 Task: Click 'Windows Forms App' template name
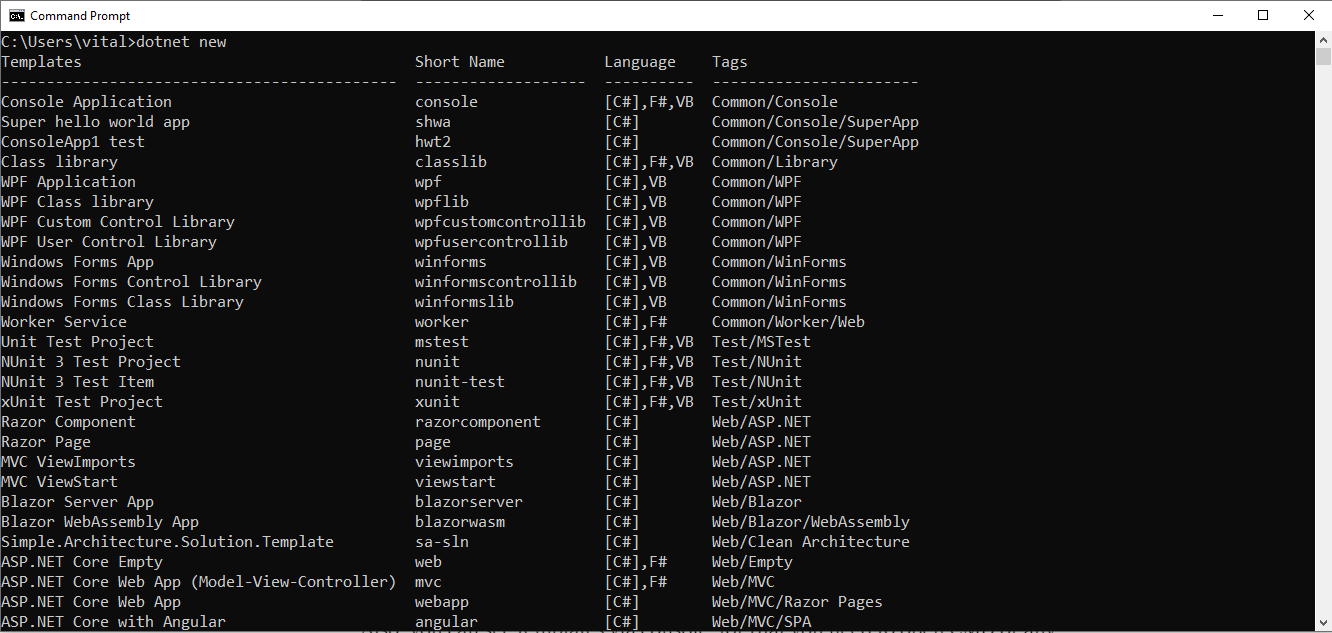pos(77,262)
